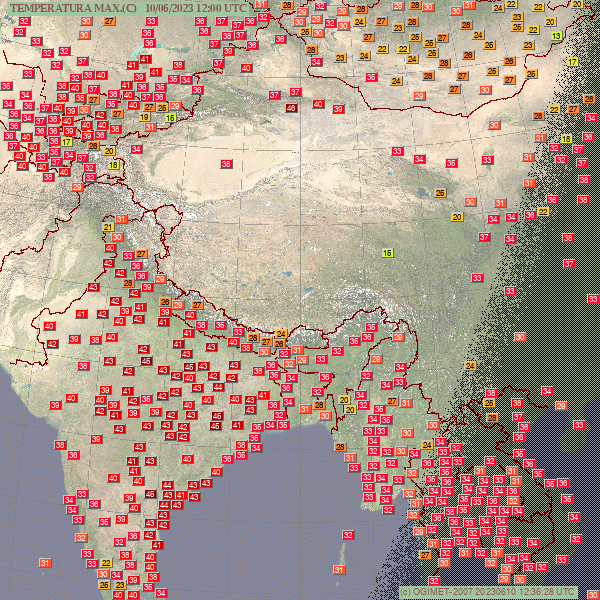Click the 25 label beside Qinghai Lake
Viewport: 600px width, 600px height.
(x=440, y=193)
